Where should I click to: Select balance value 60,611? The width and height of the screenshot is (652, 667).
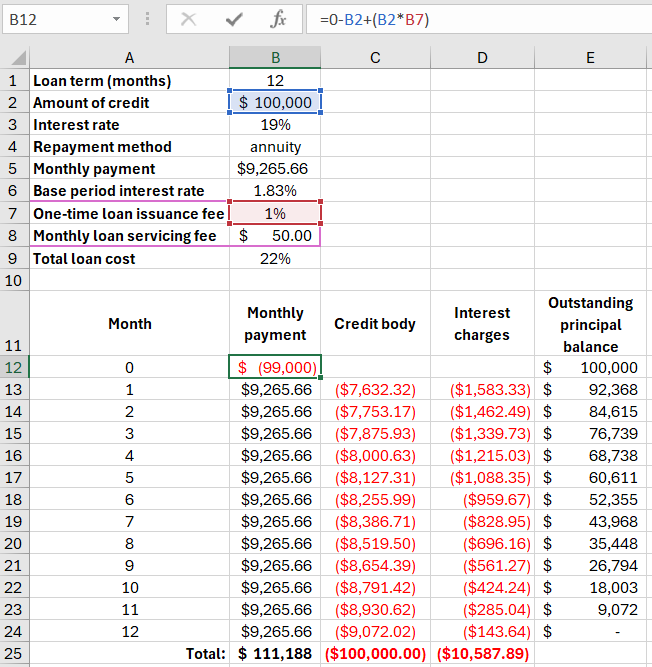[x=590, y=478]
